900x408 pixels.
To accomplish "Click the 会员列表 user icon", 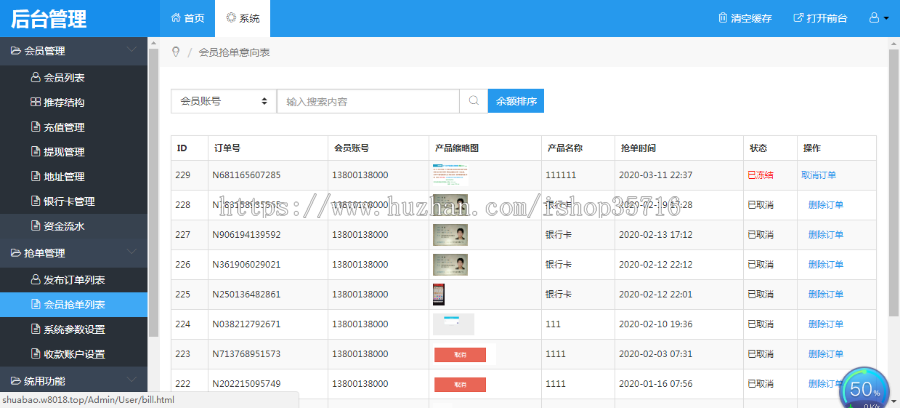I will (x=35, y=77).
